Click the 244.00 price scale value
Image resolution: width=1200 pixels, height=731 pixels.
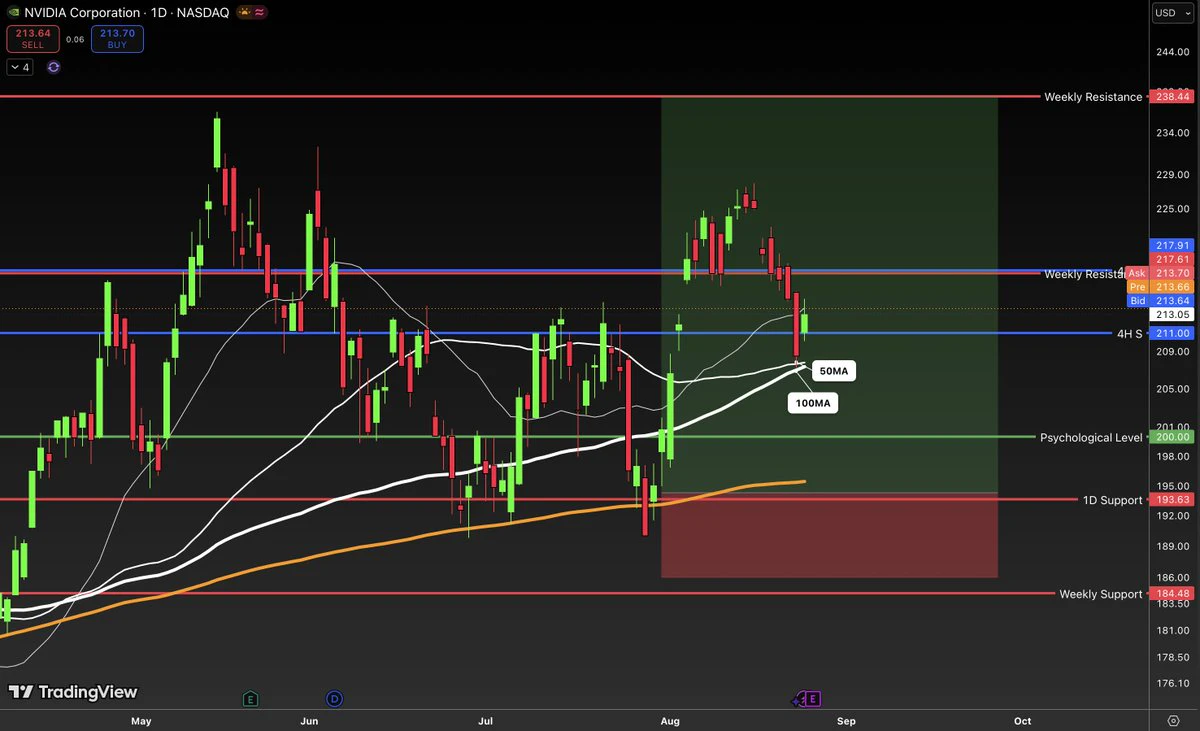point(1171,52)
